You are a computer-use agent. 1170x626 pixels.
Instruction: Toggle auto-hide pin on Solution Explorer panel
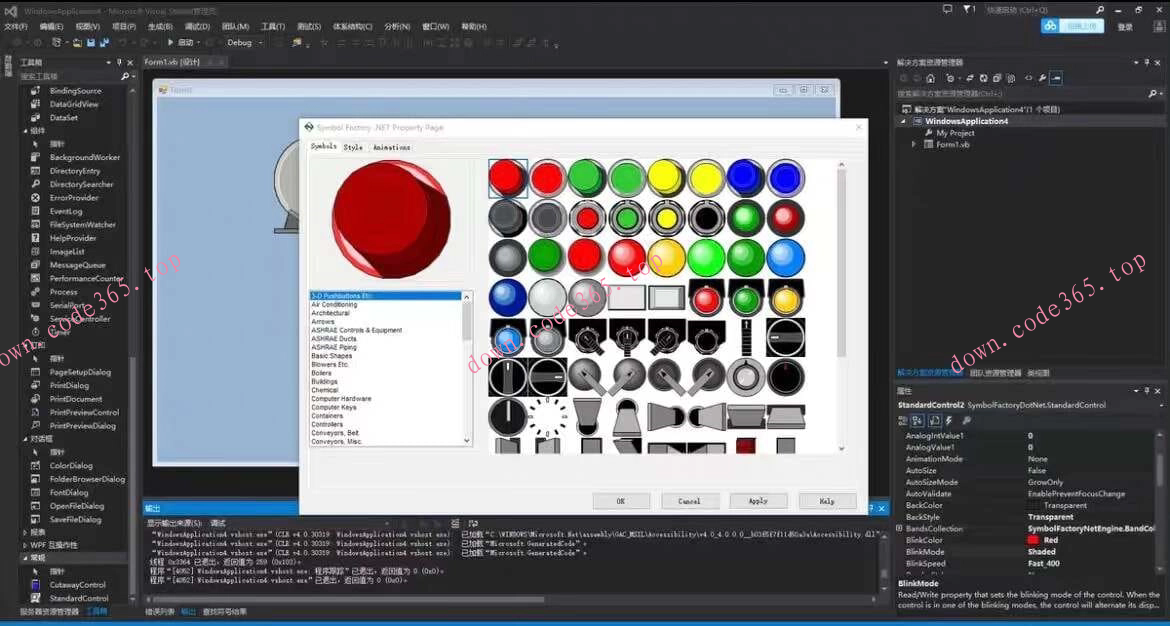1147,63
